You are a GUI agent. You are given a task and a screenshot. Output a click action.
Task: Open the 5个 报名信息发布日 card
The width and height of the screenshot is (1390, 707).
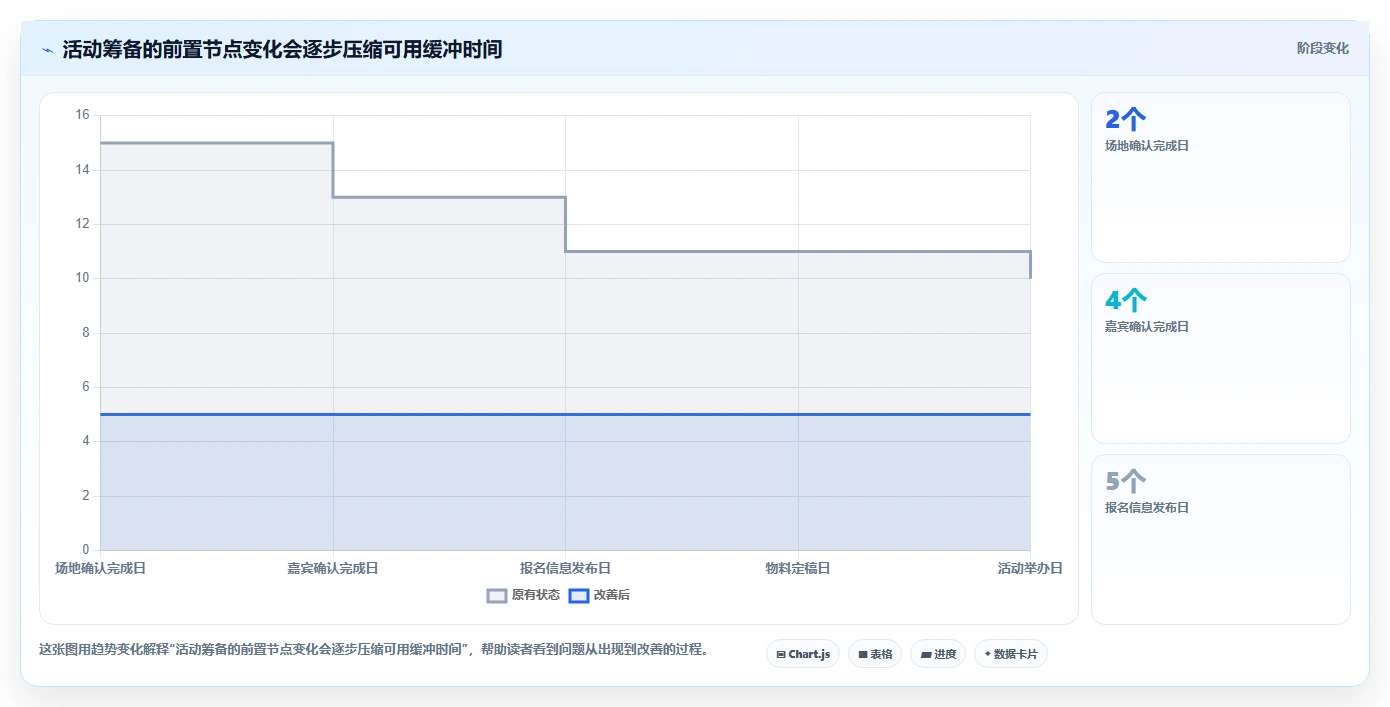click(x=1221, y=539)
